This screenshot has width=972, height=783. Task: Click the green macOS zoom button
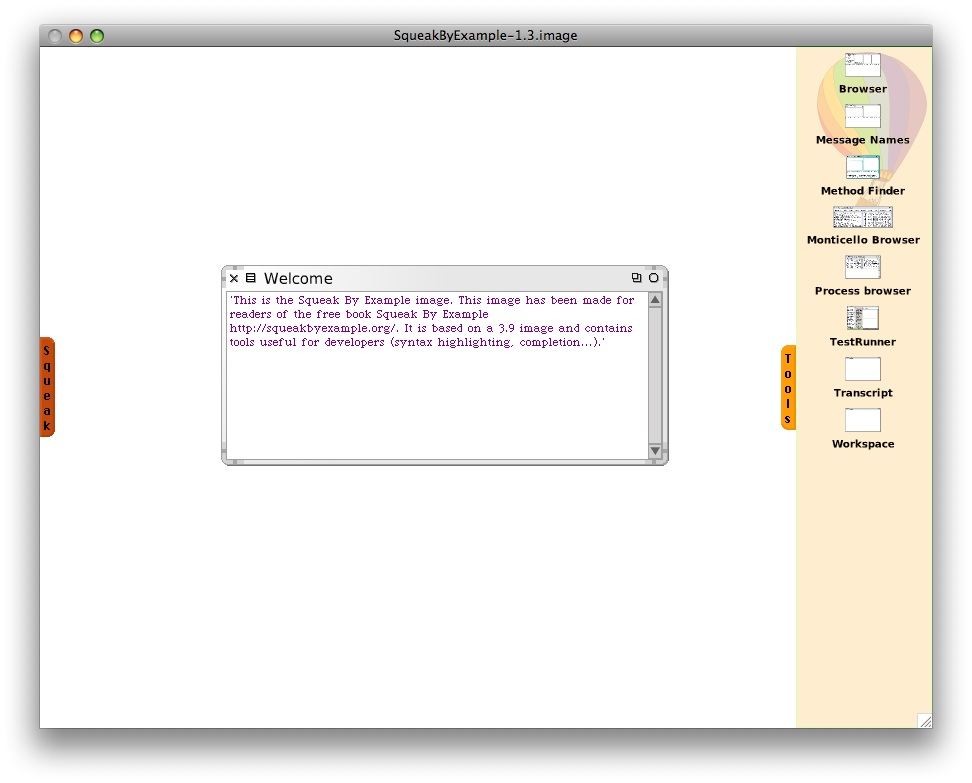coord(97,36)
